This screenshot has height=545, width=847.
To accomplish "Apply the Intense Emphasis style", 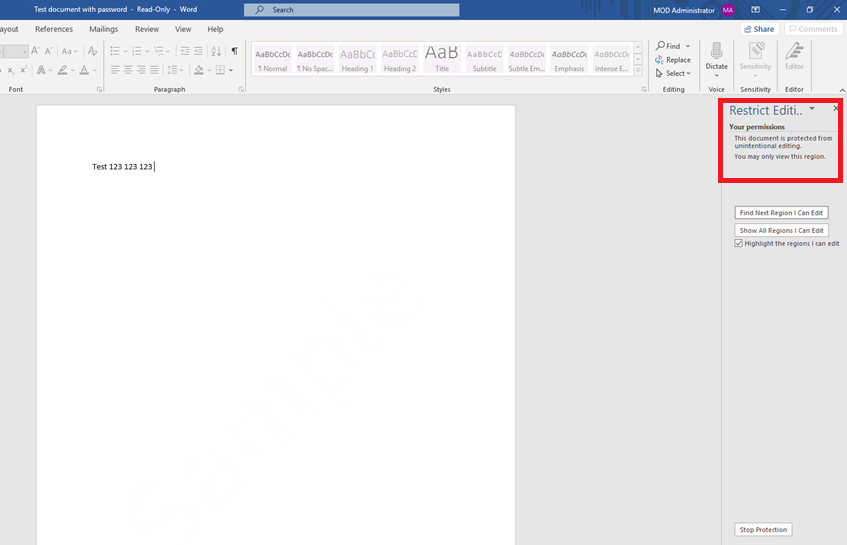I will [611, 59].
